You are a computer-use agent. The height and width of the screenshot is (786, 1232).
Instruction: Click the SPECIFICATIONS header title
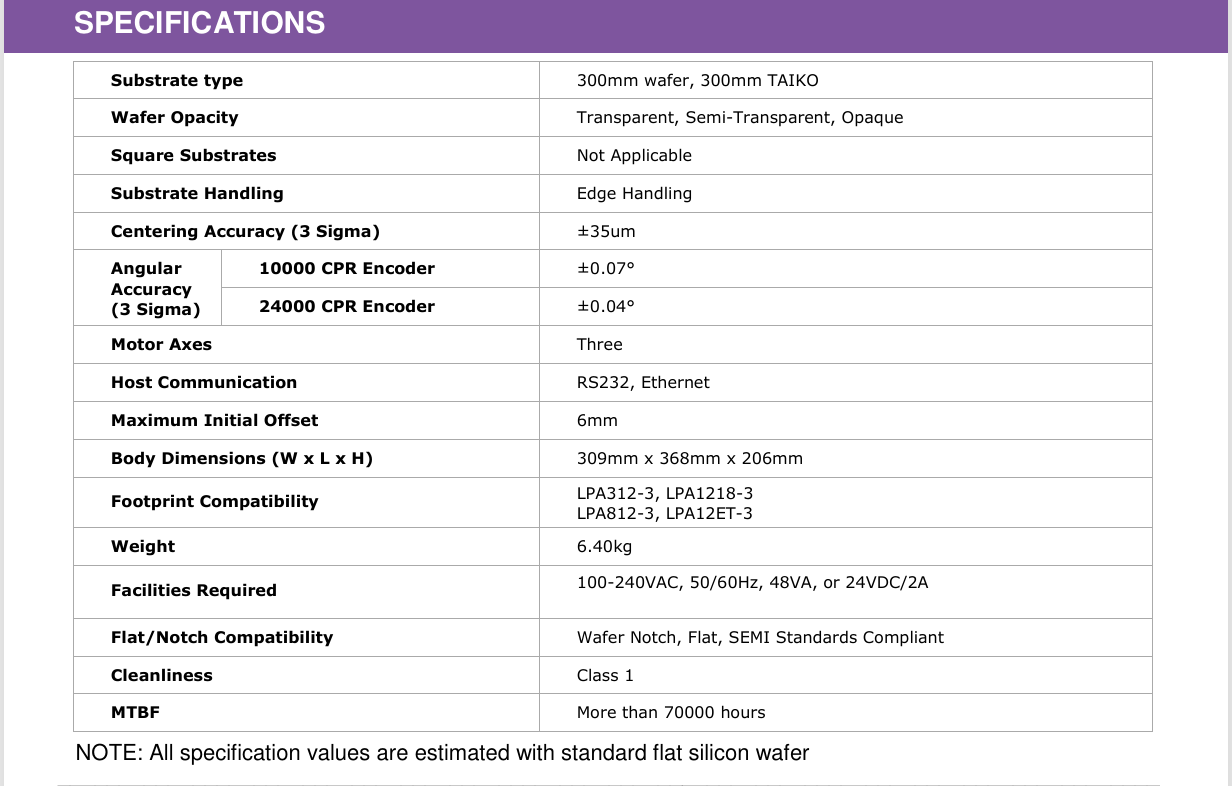tap(200, 23)
